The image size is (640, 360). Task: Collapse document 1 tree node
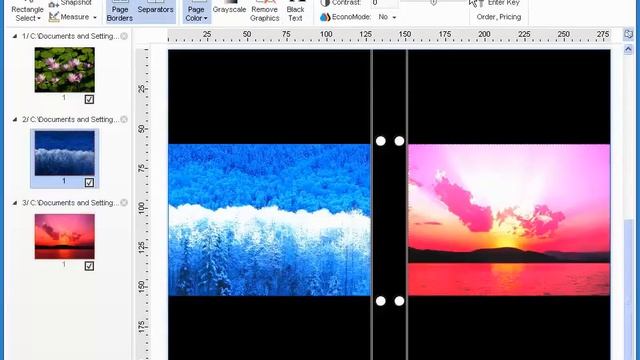pyautogui.click(x=15, y=36)
